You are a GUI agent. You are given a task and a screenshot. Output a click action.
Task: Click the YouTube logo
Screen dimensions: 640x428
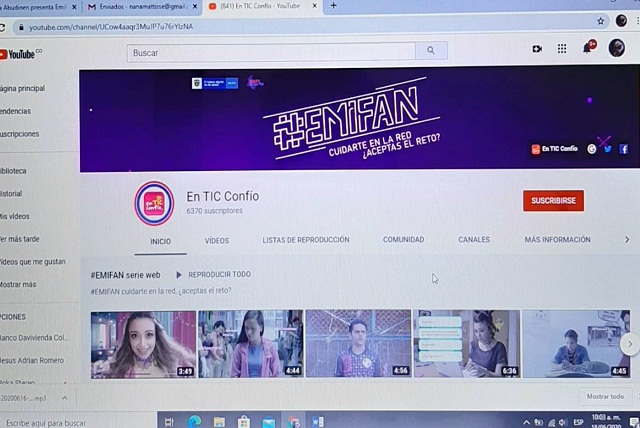pyautogui.click(x=18, y=54)
